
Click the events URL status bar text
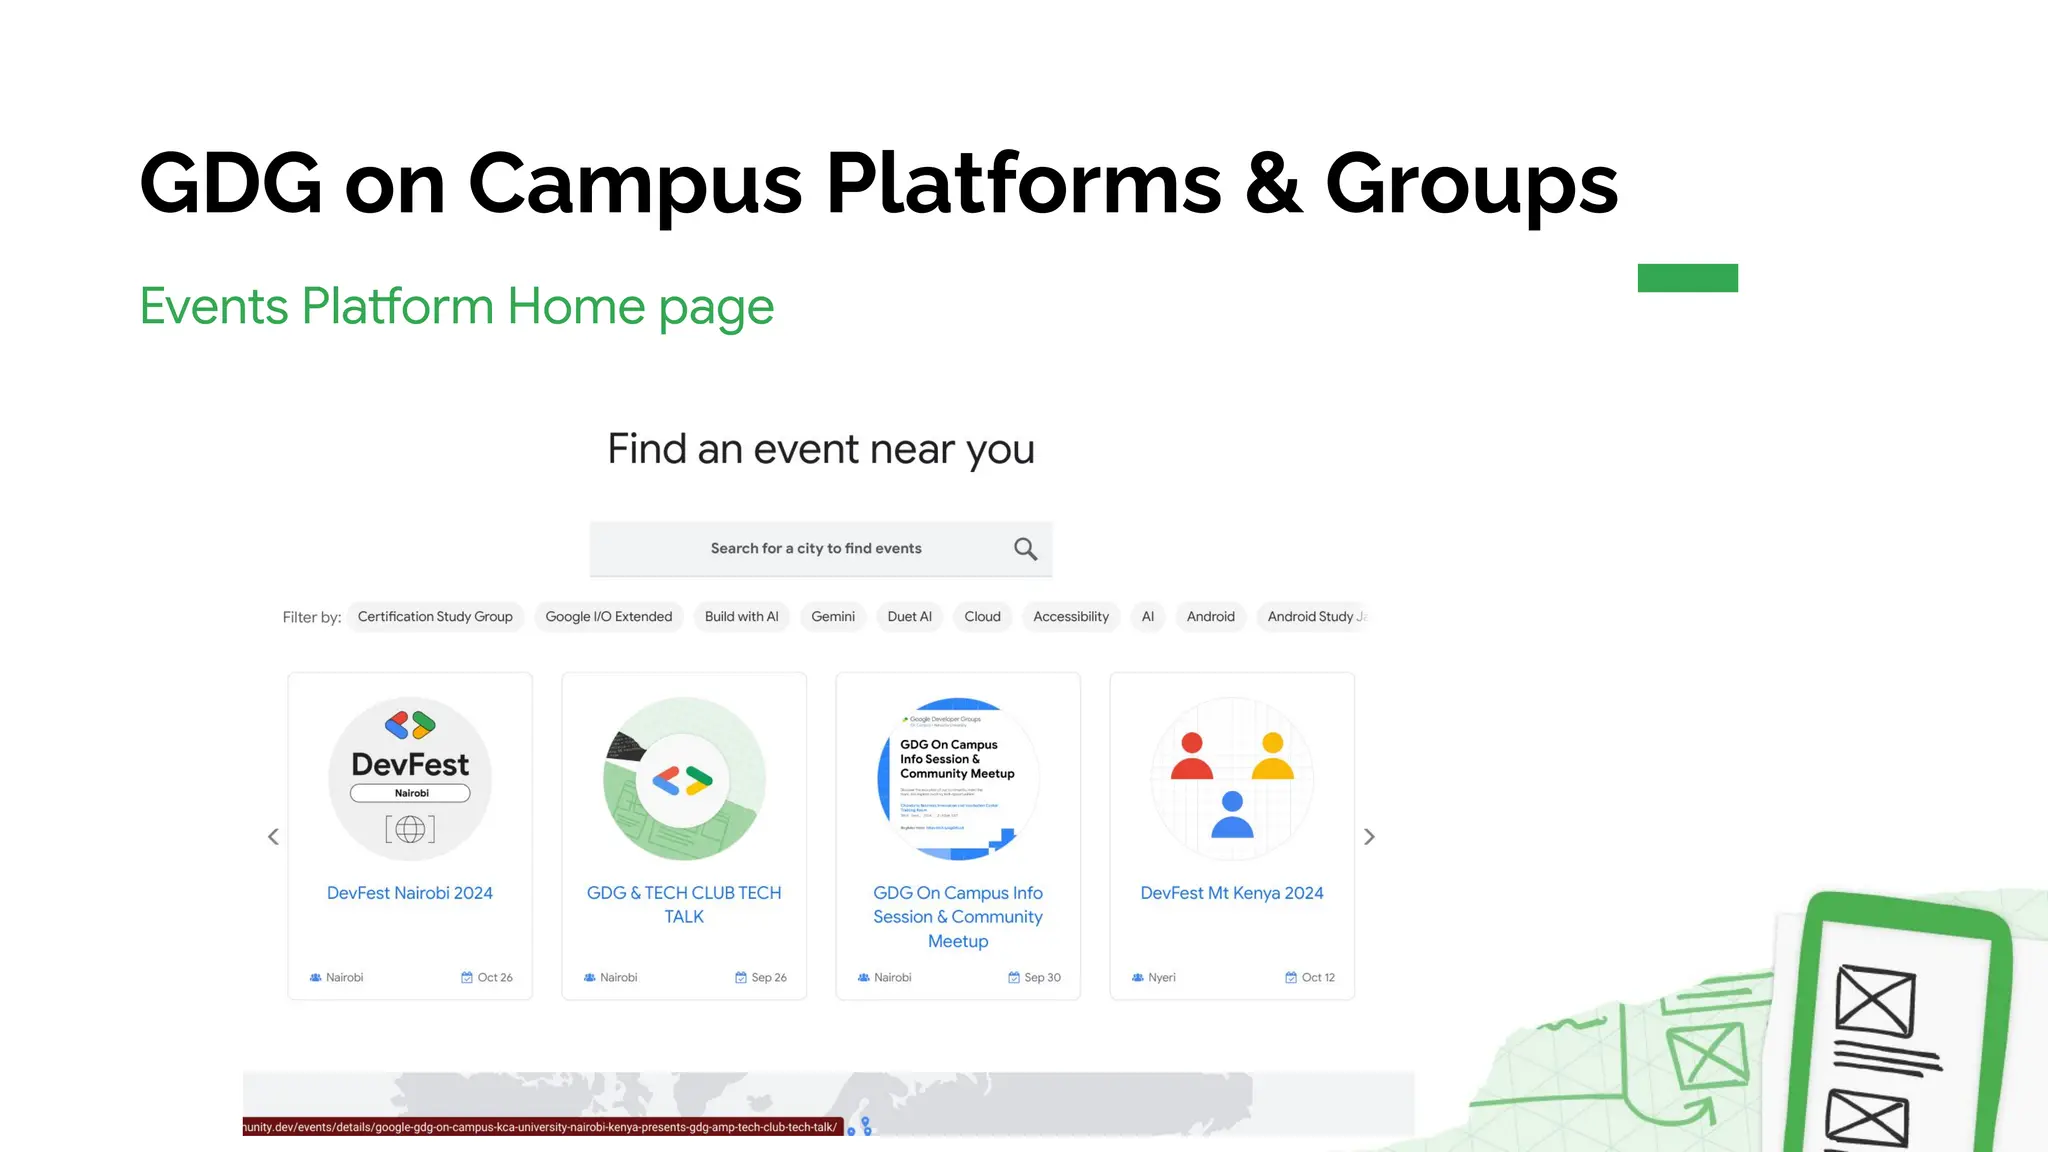coord(542,1127)
